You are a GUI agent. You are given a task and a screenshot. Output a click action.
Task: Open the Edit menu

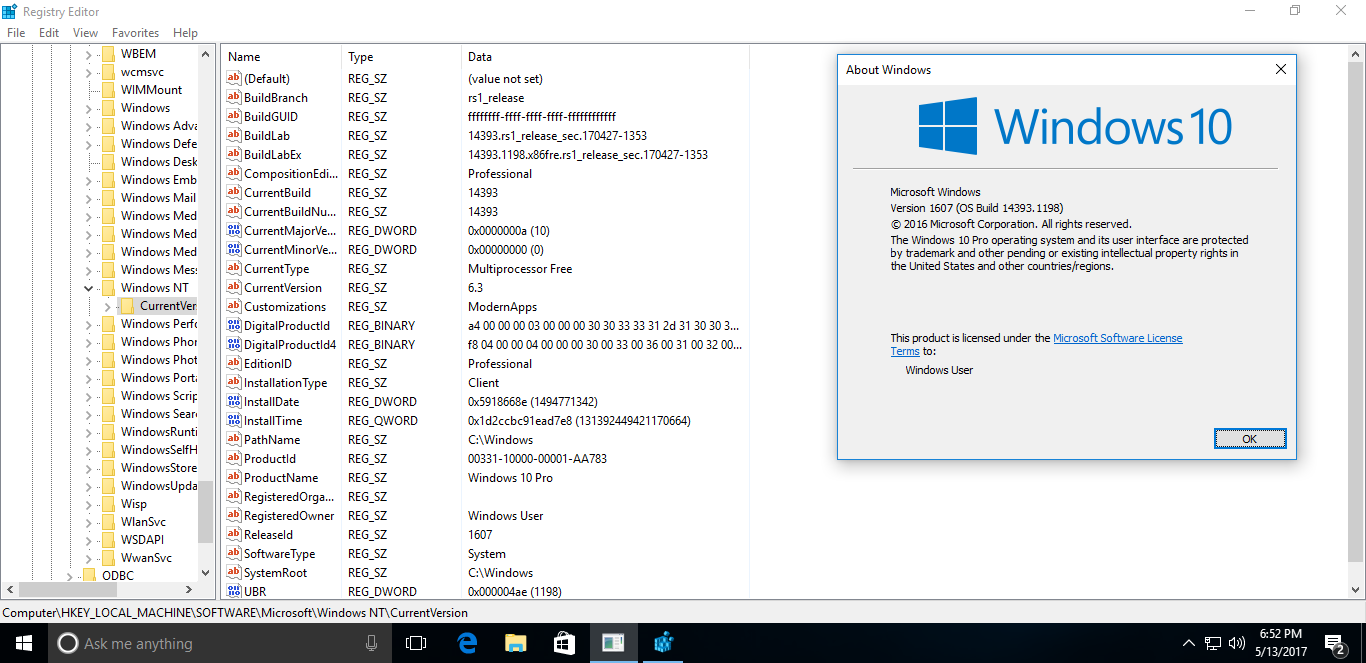point(49,33)
